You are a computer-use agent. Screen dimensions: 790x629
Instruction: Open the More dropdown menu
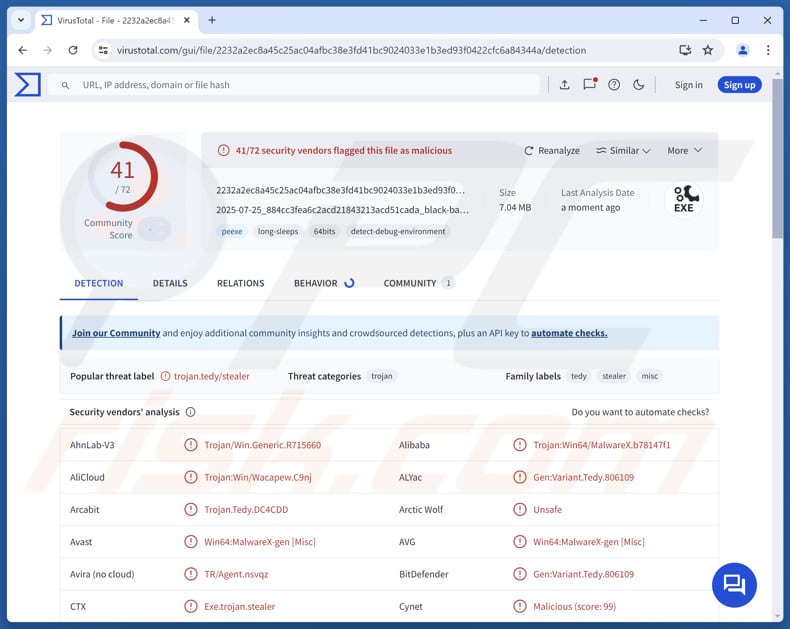(685, 151)
